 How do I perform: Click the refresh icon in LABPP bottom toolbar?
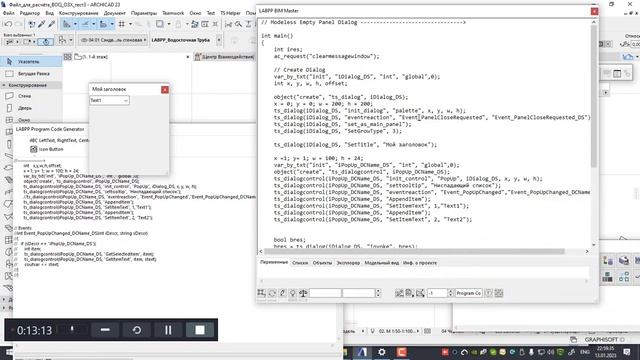(x=272, y=293)
